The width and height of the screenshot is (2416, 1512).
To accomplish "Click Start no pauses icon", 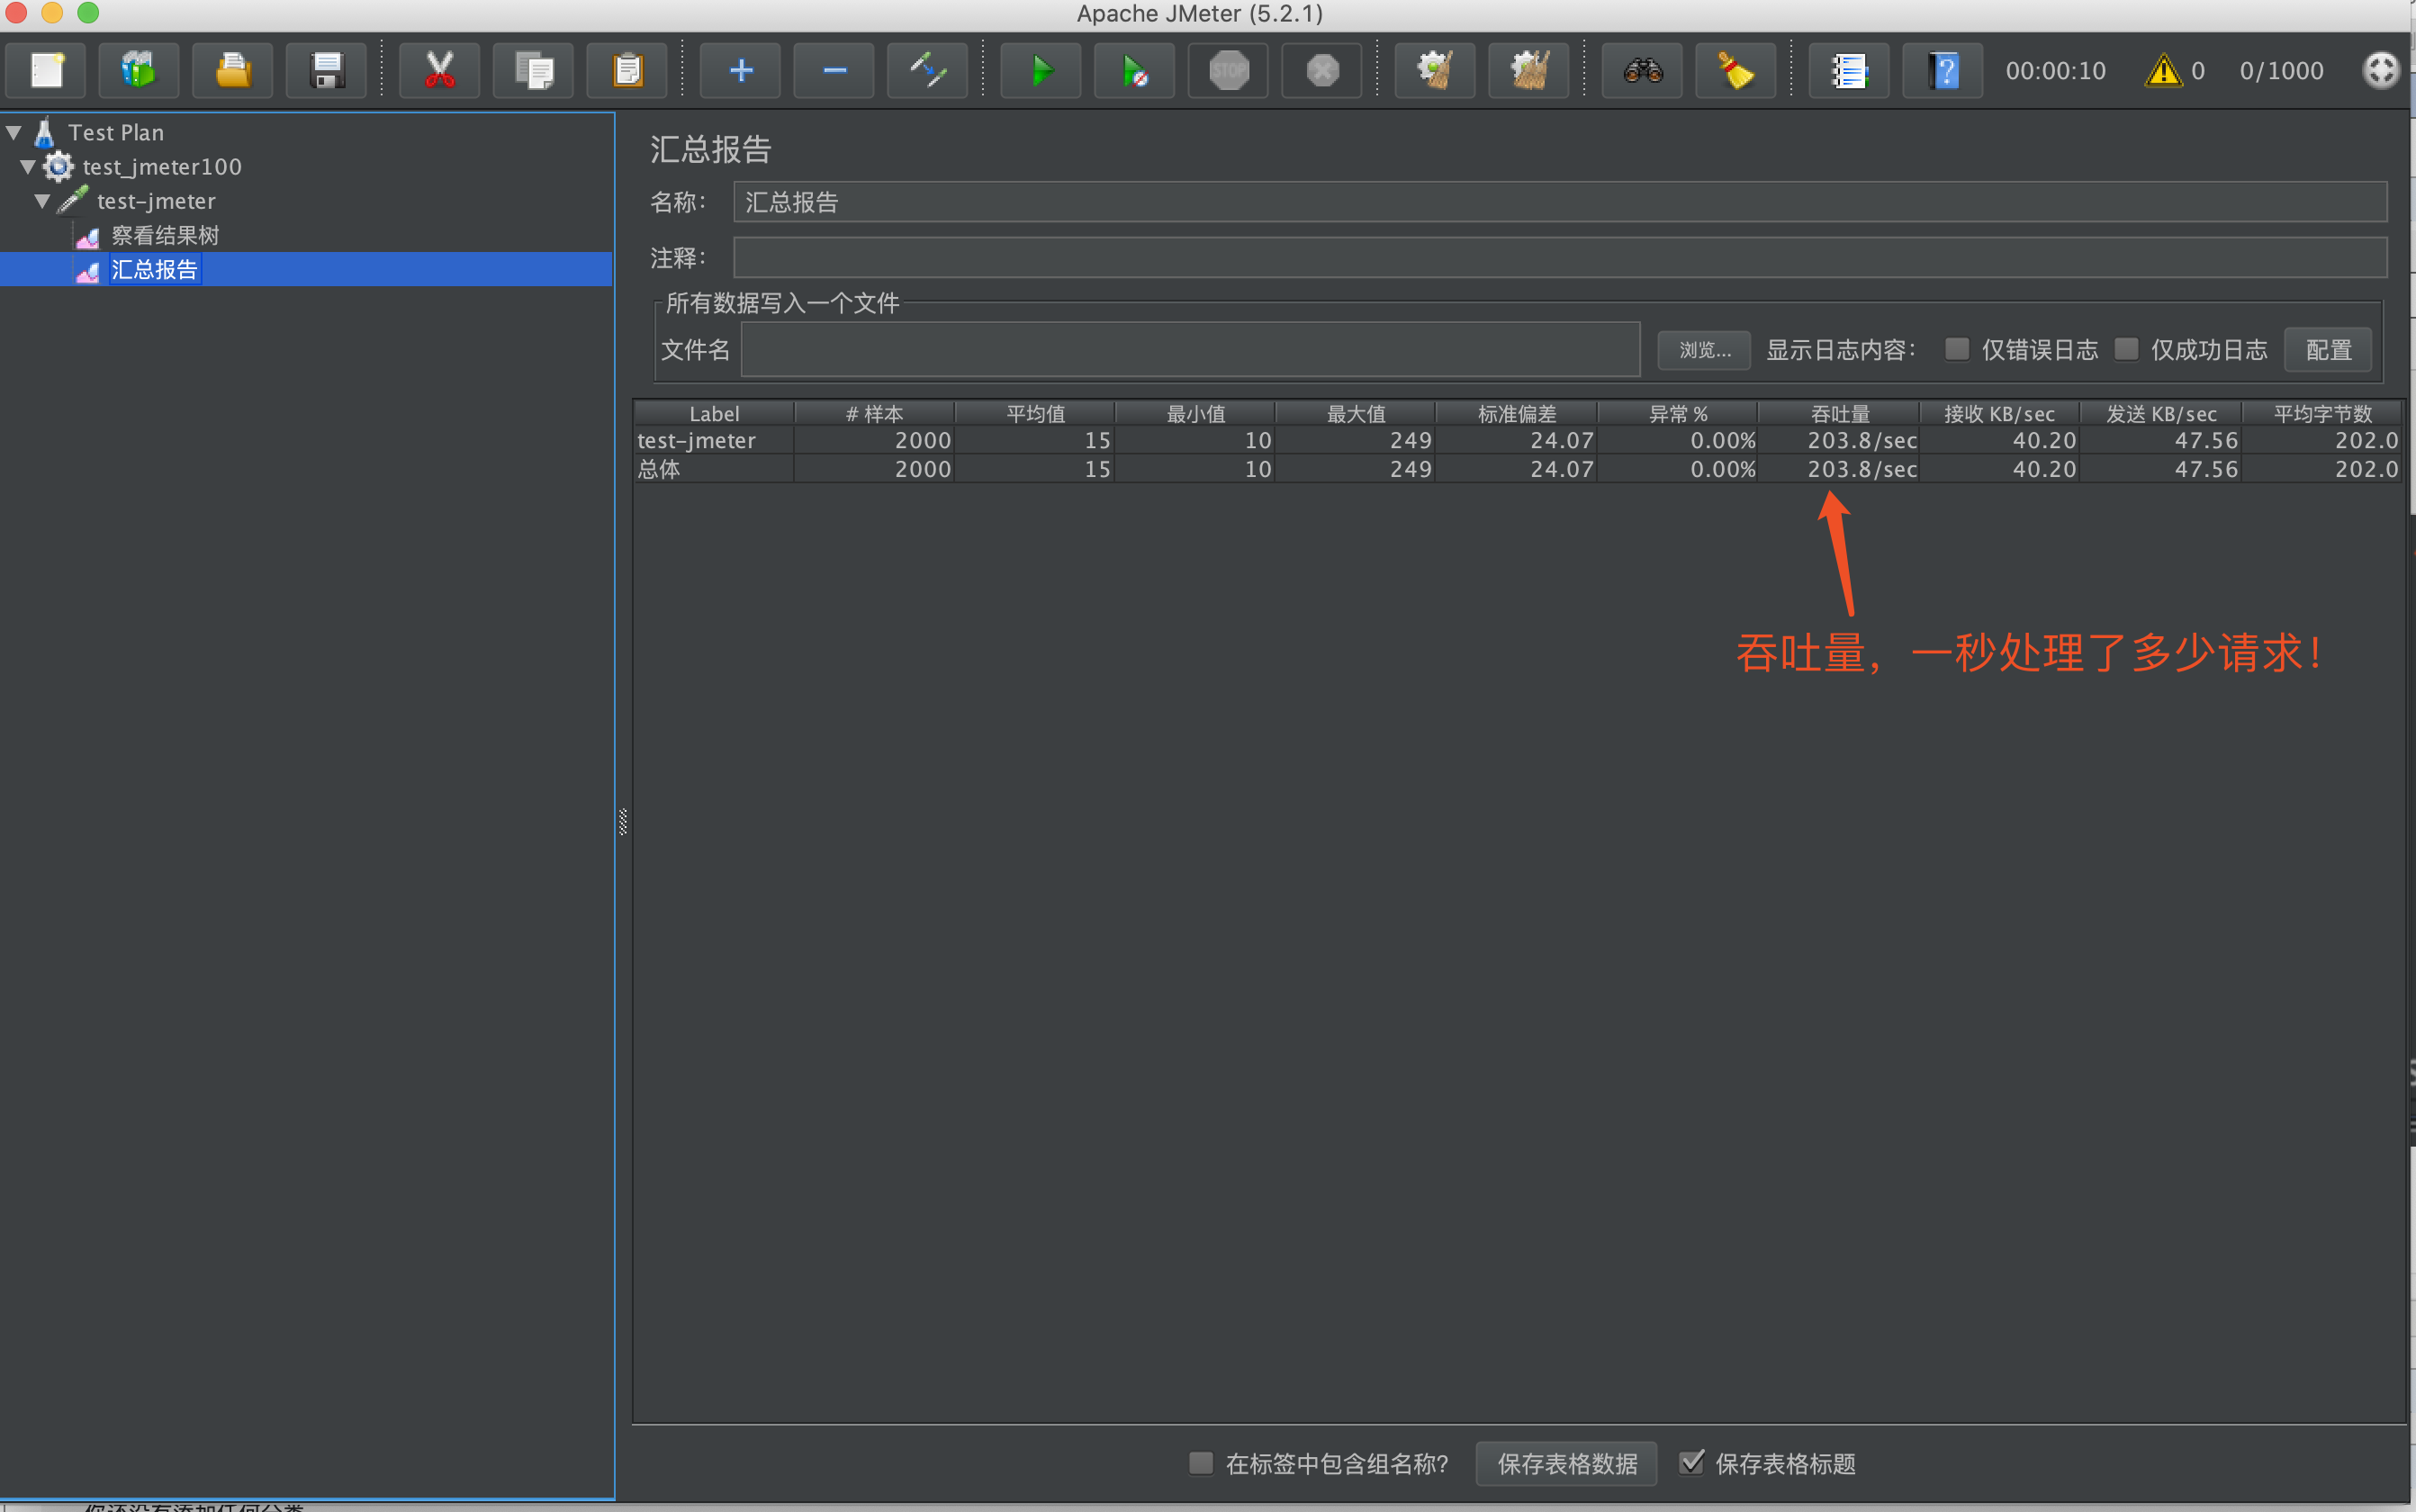I will (1135, 71).
